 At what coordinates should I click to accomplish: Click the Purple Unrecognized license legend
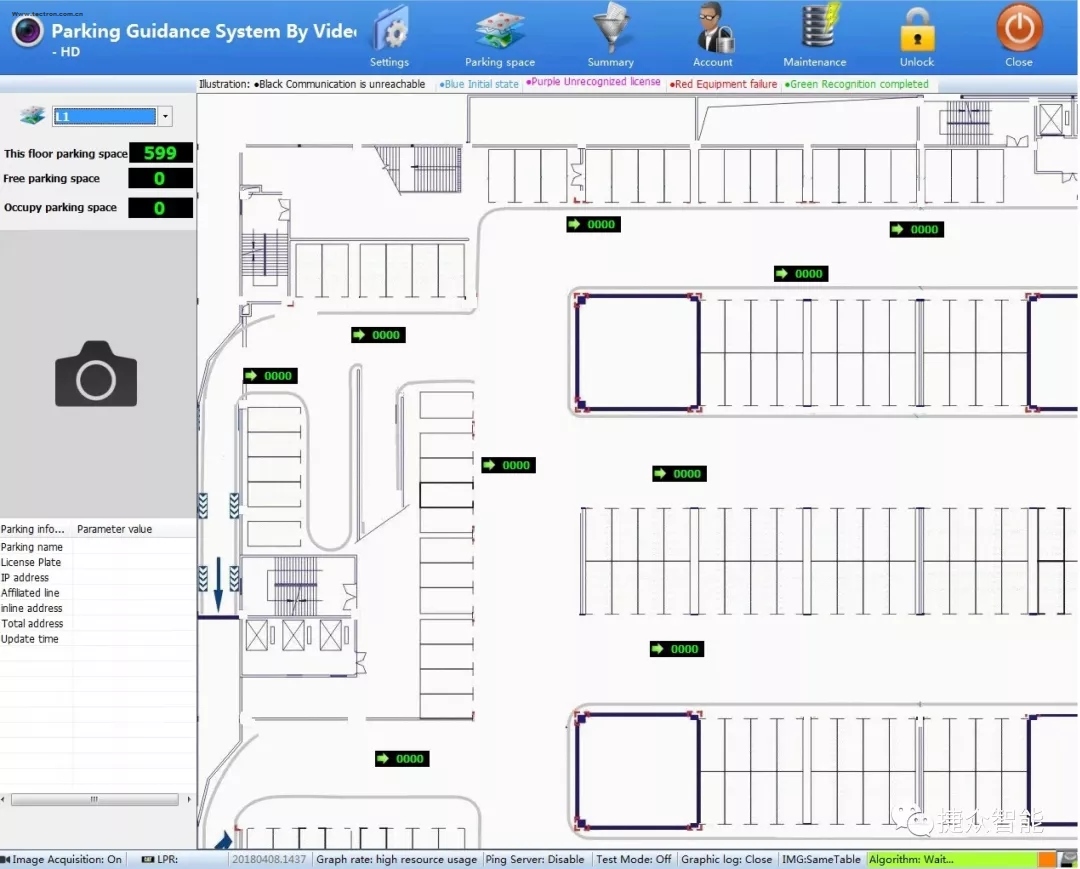pyautogui.click(x=593, y=82)
